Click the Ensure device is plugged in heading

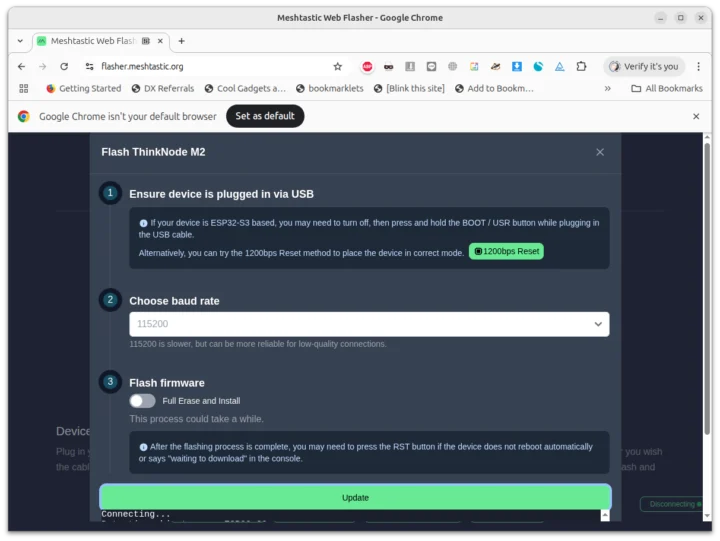click(221, 194)
